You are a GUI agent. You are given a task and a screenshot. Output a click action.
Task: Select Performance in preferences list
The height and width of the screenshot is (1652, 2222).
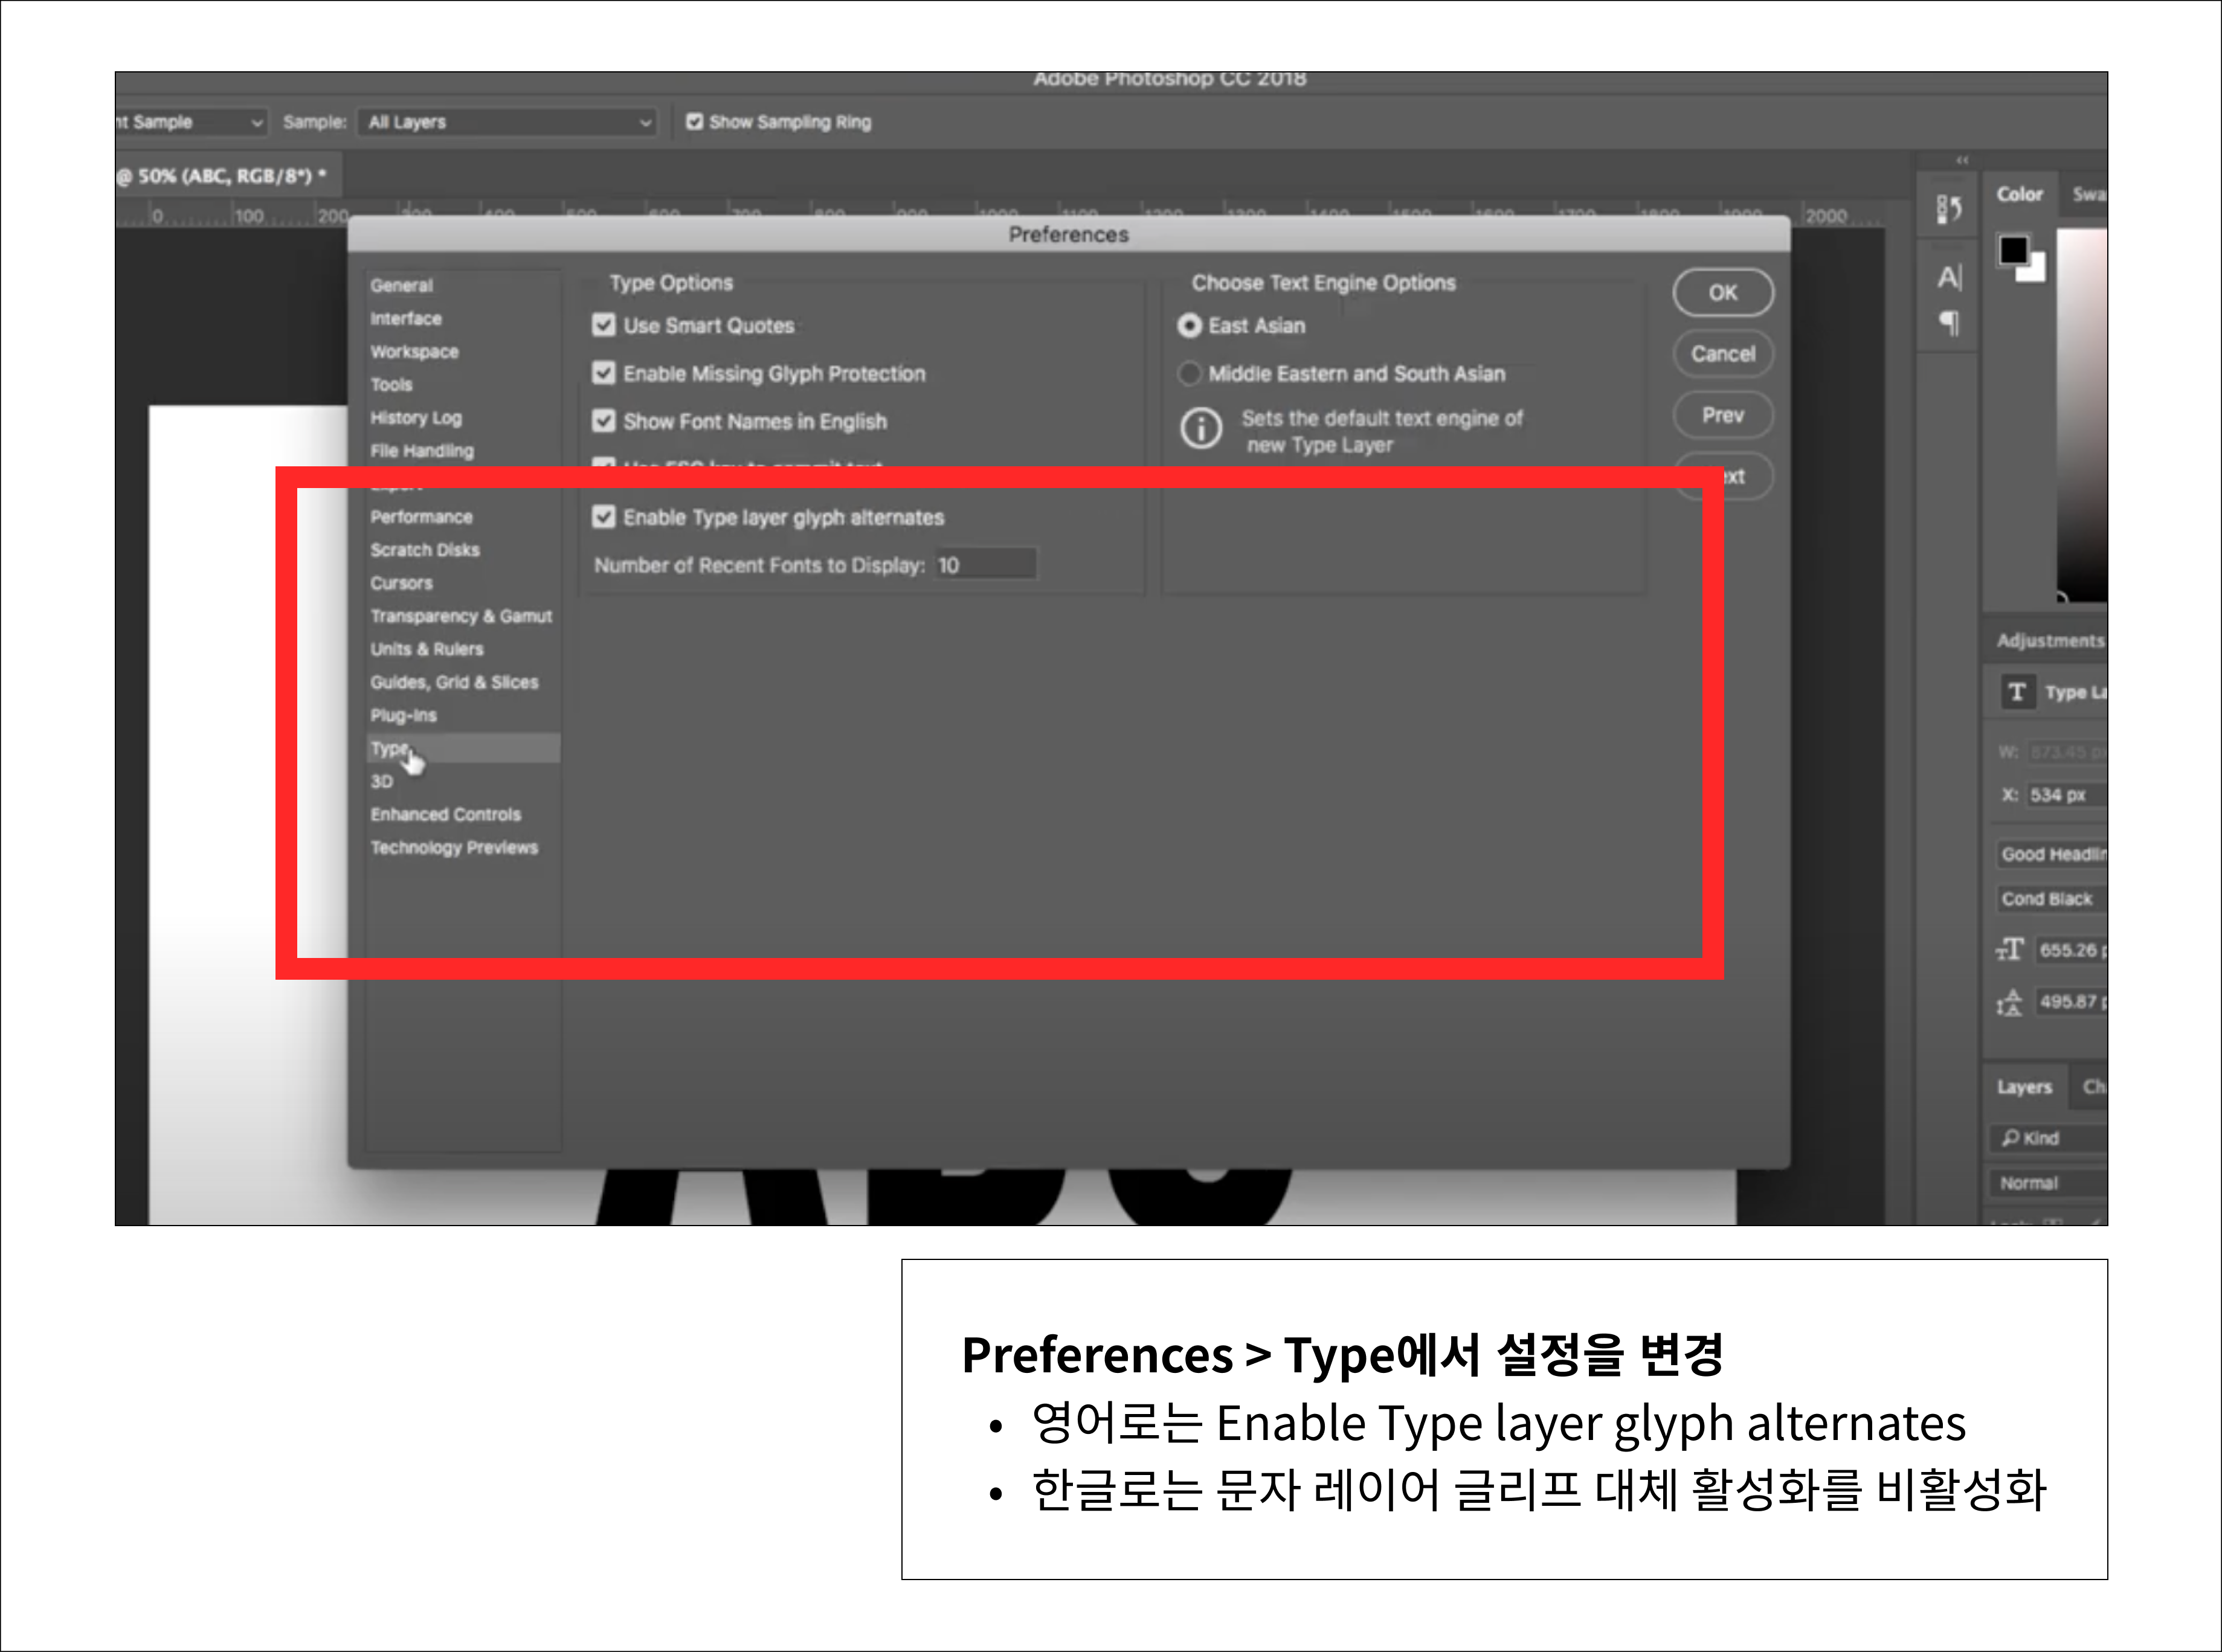(x=421, y=517)
